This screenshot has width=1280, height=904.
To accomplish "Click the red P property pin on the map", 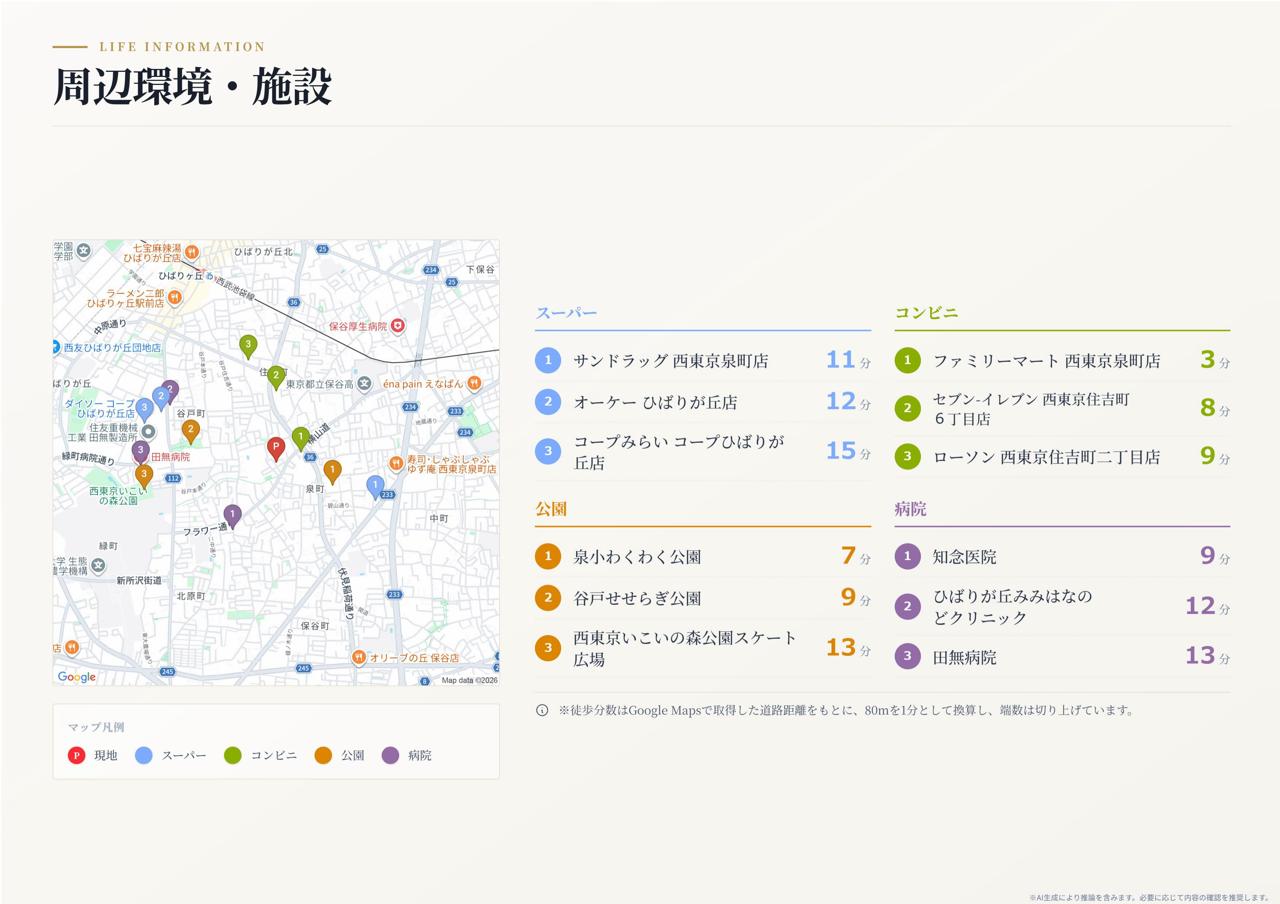I will click(276, 448).
